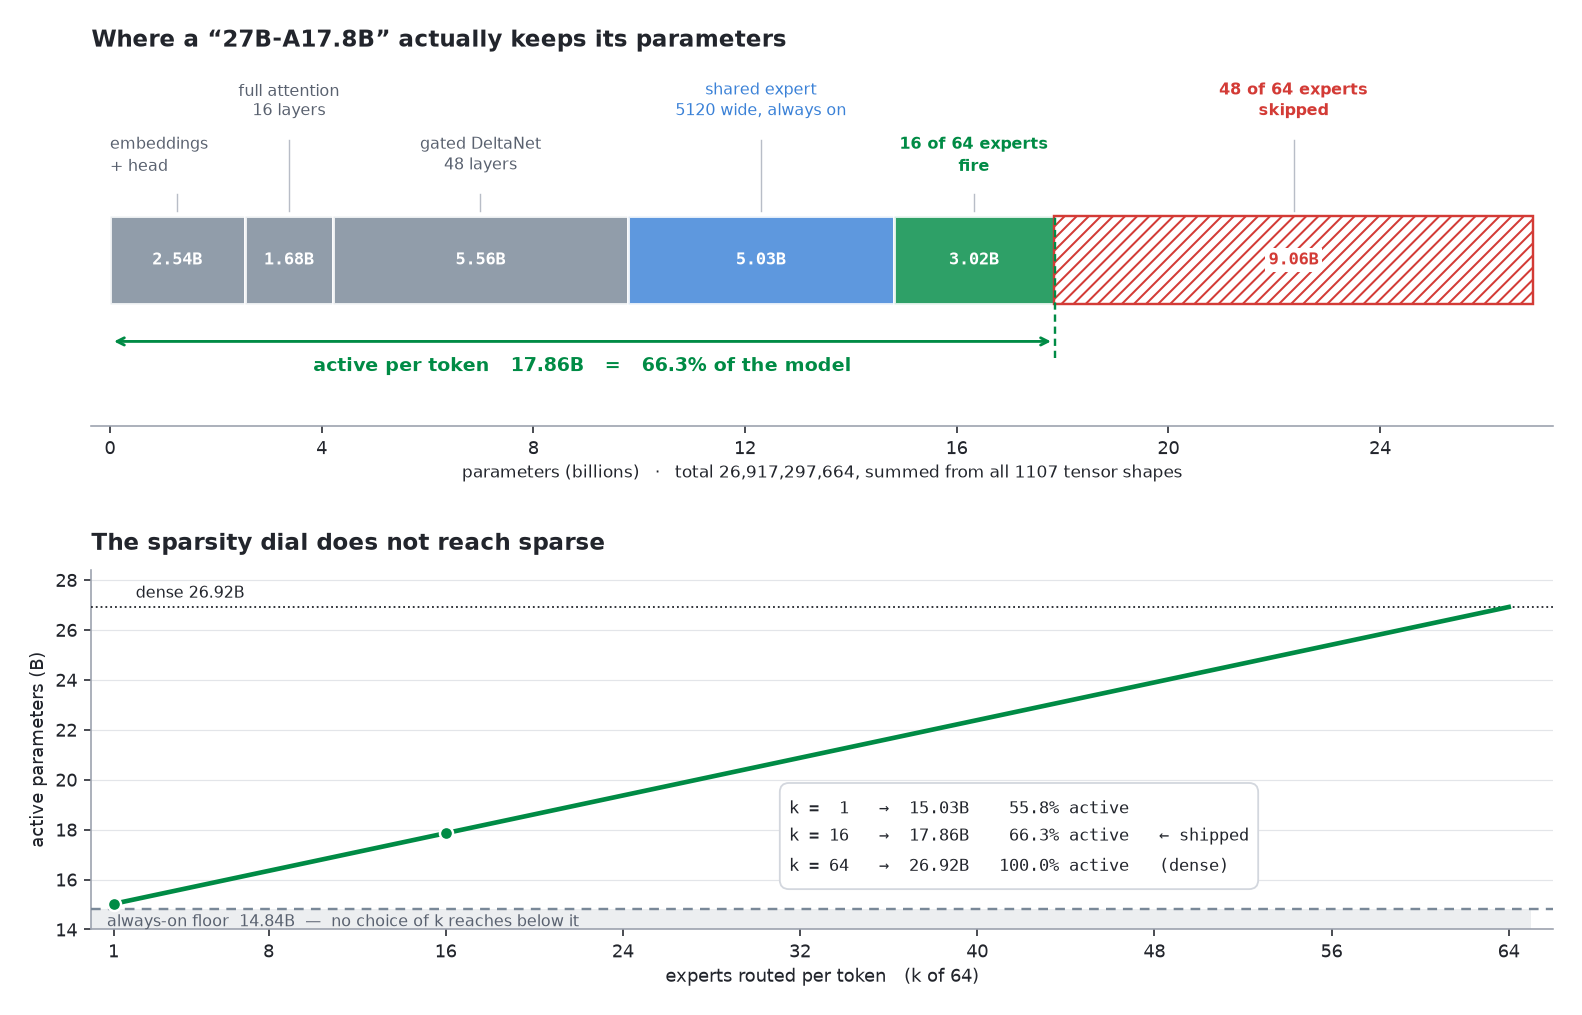Select the 1.68B full attention segment
This screenshot has height=1015, width=1582.
289,259
